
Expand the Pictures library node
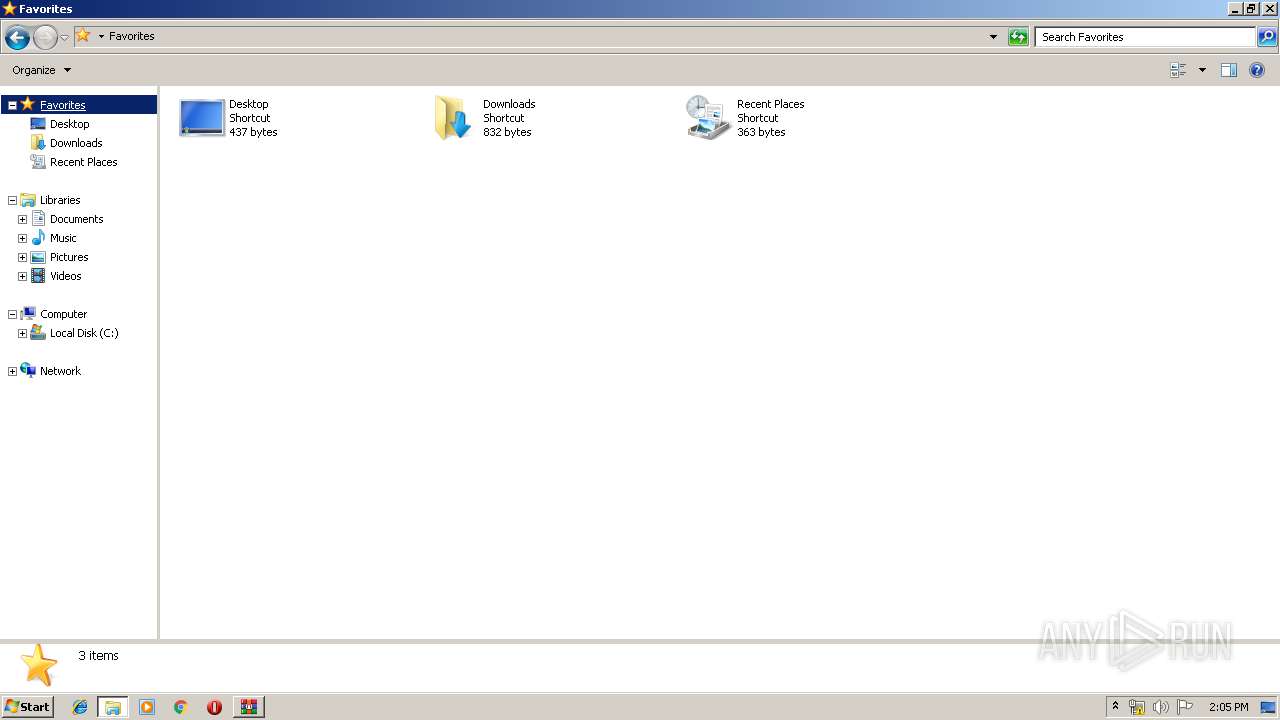pos(22,257)
